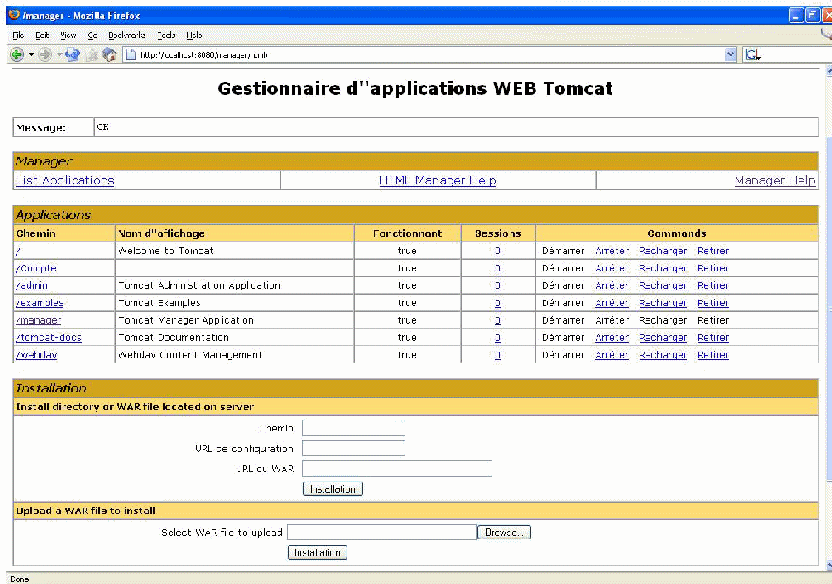Click the Google search engine icon
This screenshot has width=832, height=584.
752,55
